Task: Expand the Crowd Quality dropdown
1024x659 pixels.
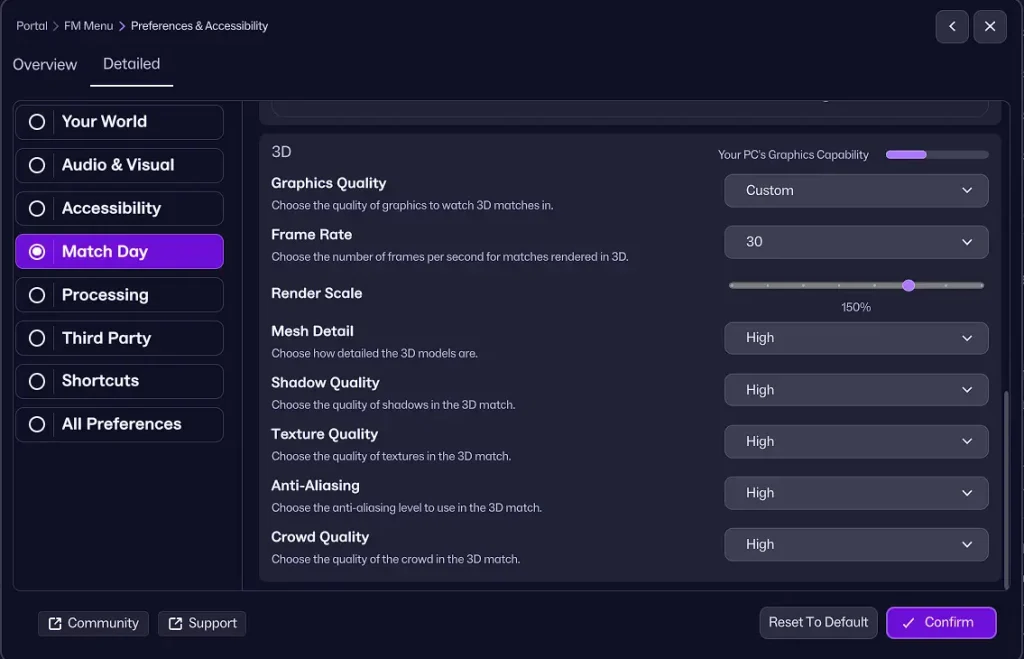Action: 856,545
